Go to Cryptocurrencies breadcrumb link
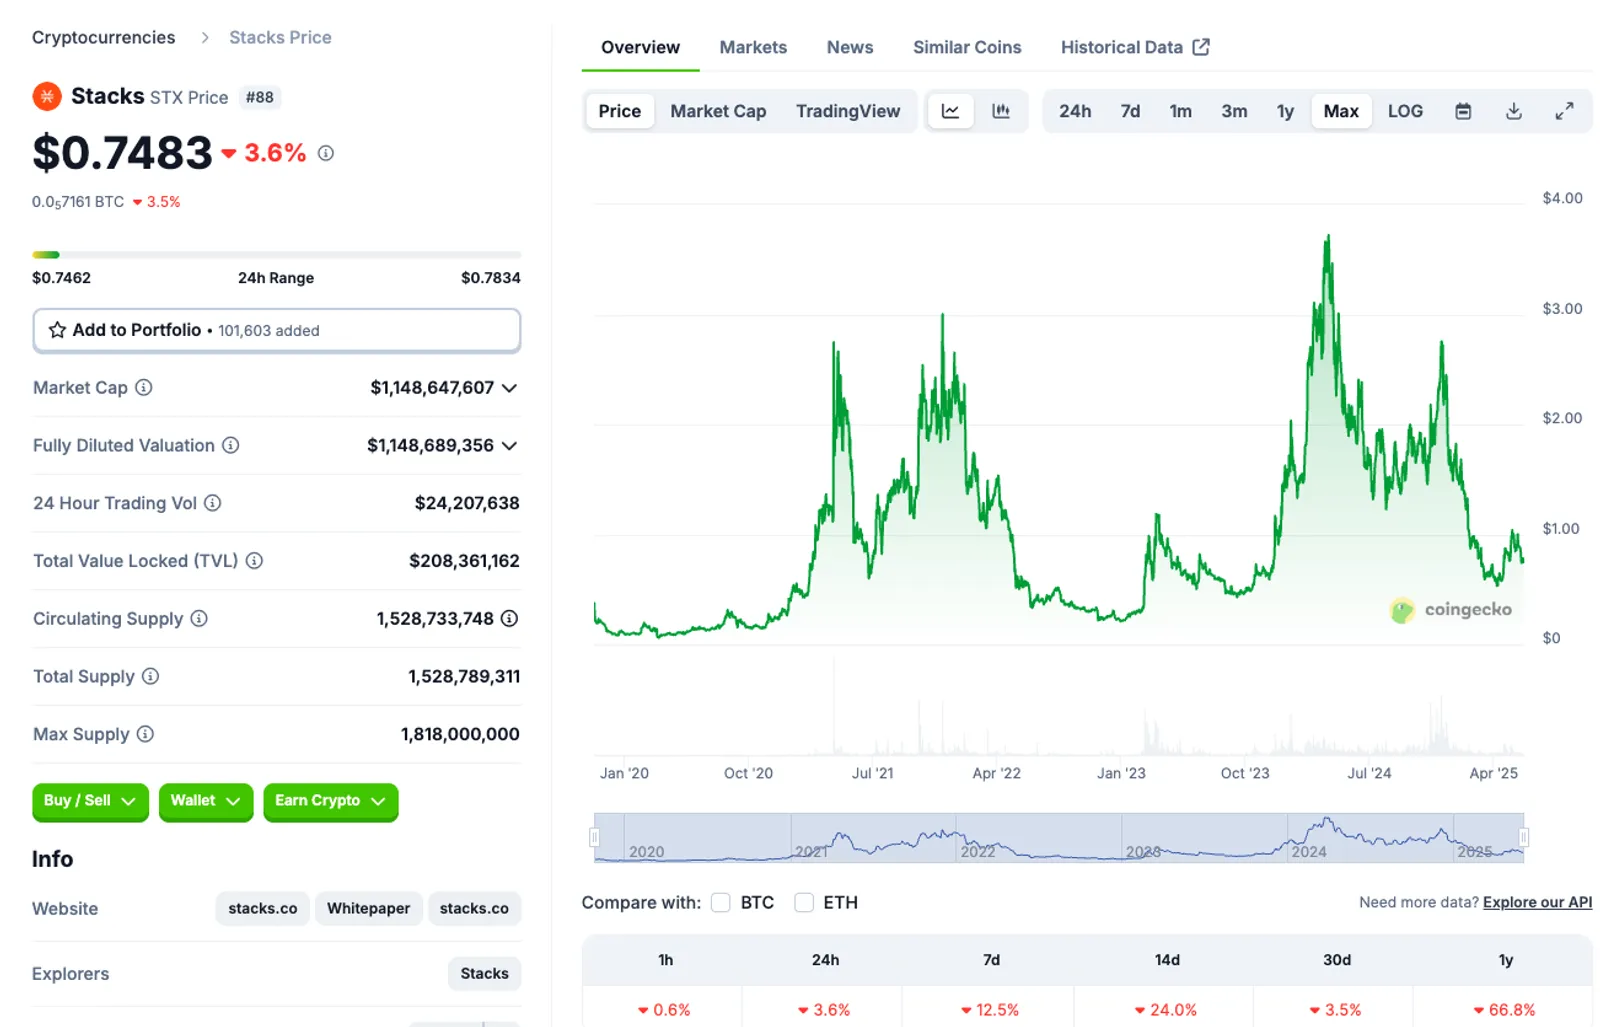The height and width of the screenshot is (1027, 1600). (103, 37)
